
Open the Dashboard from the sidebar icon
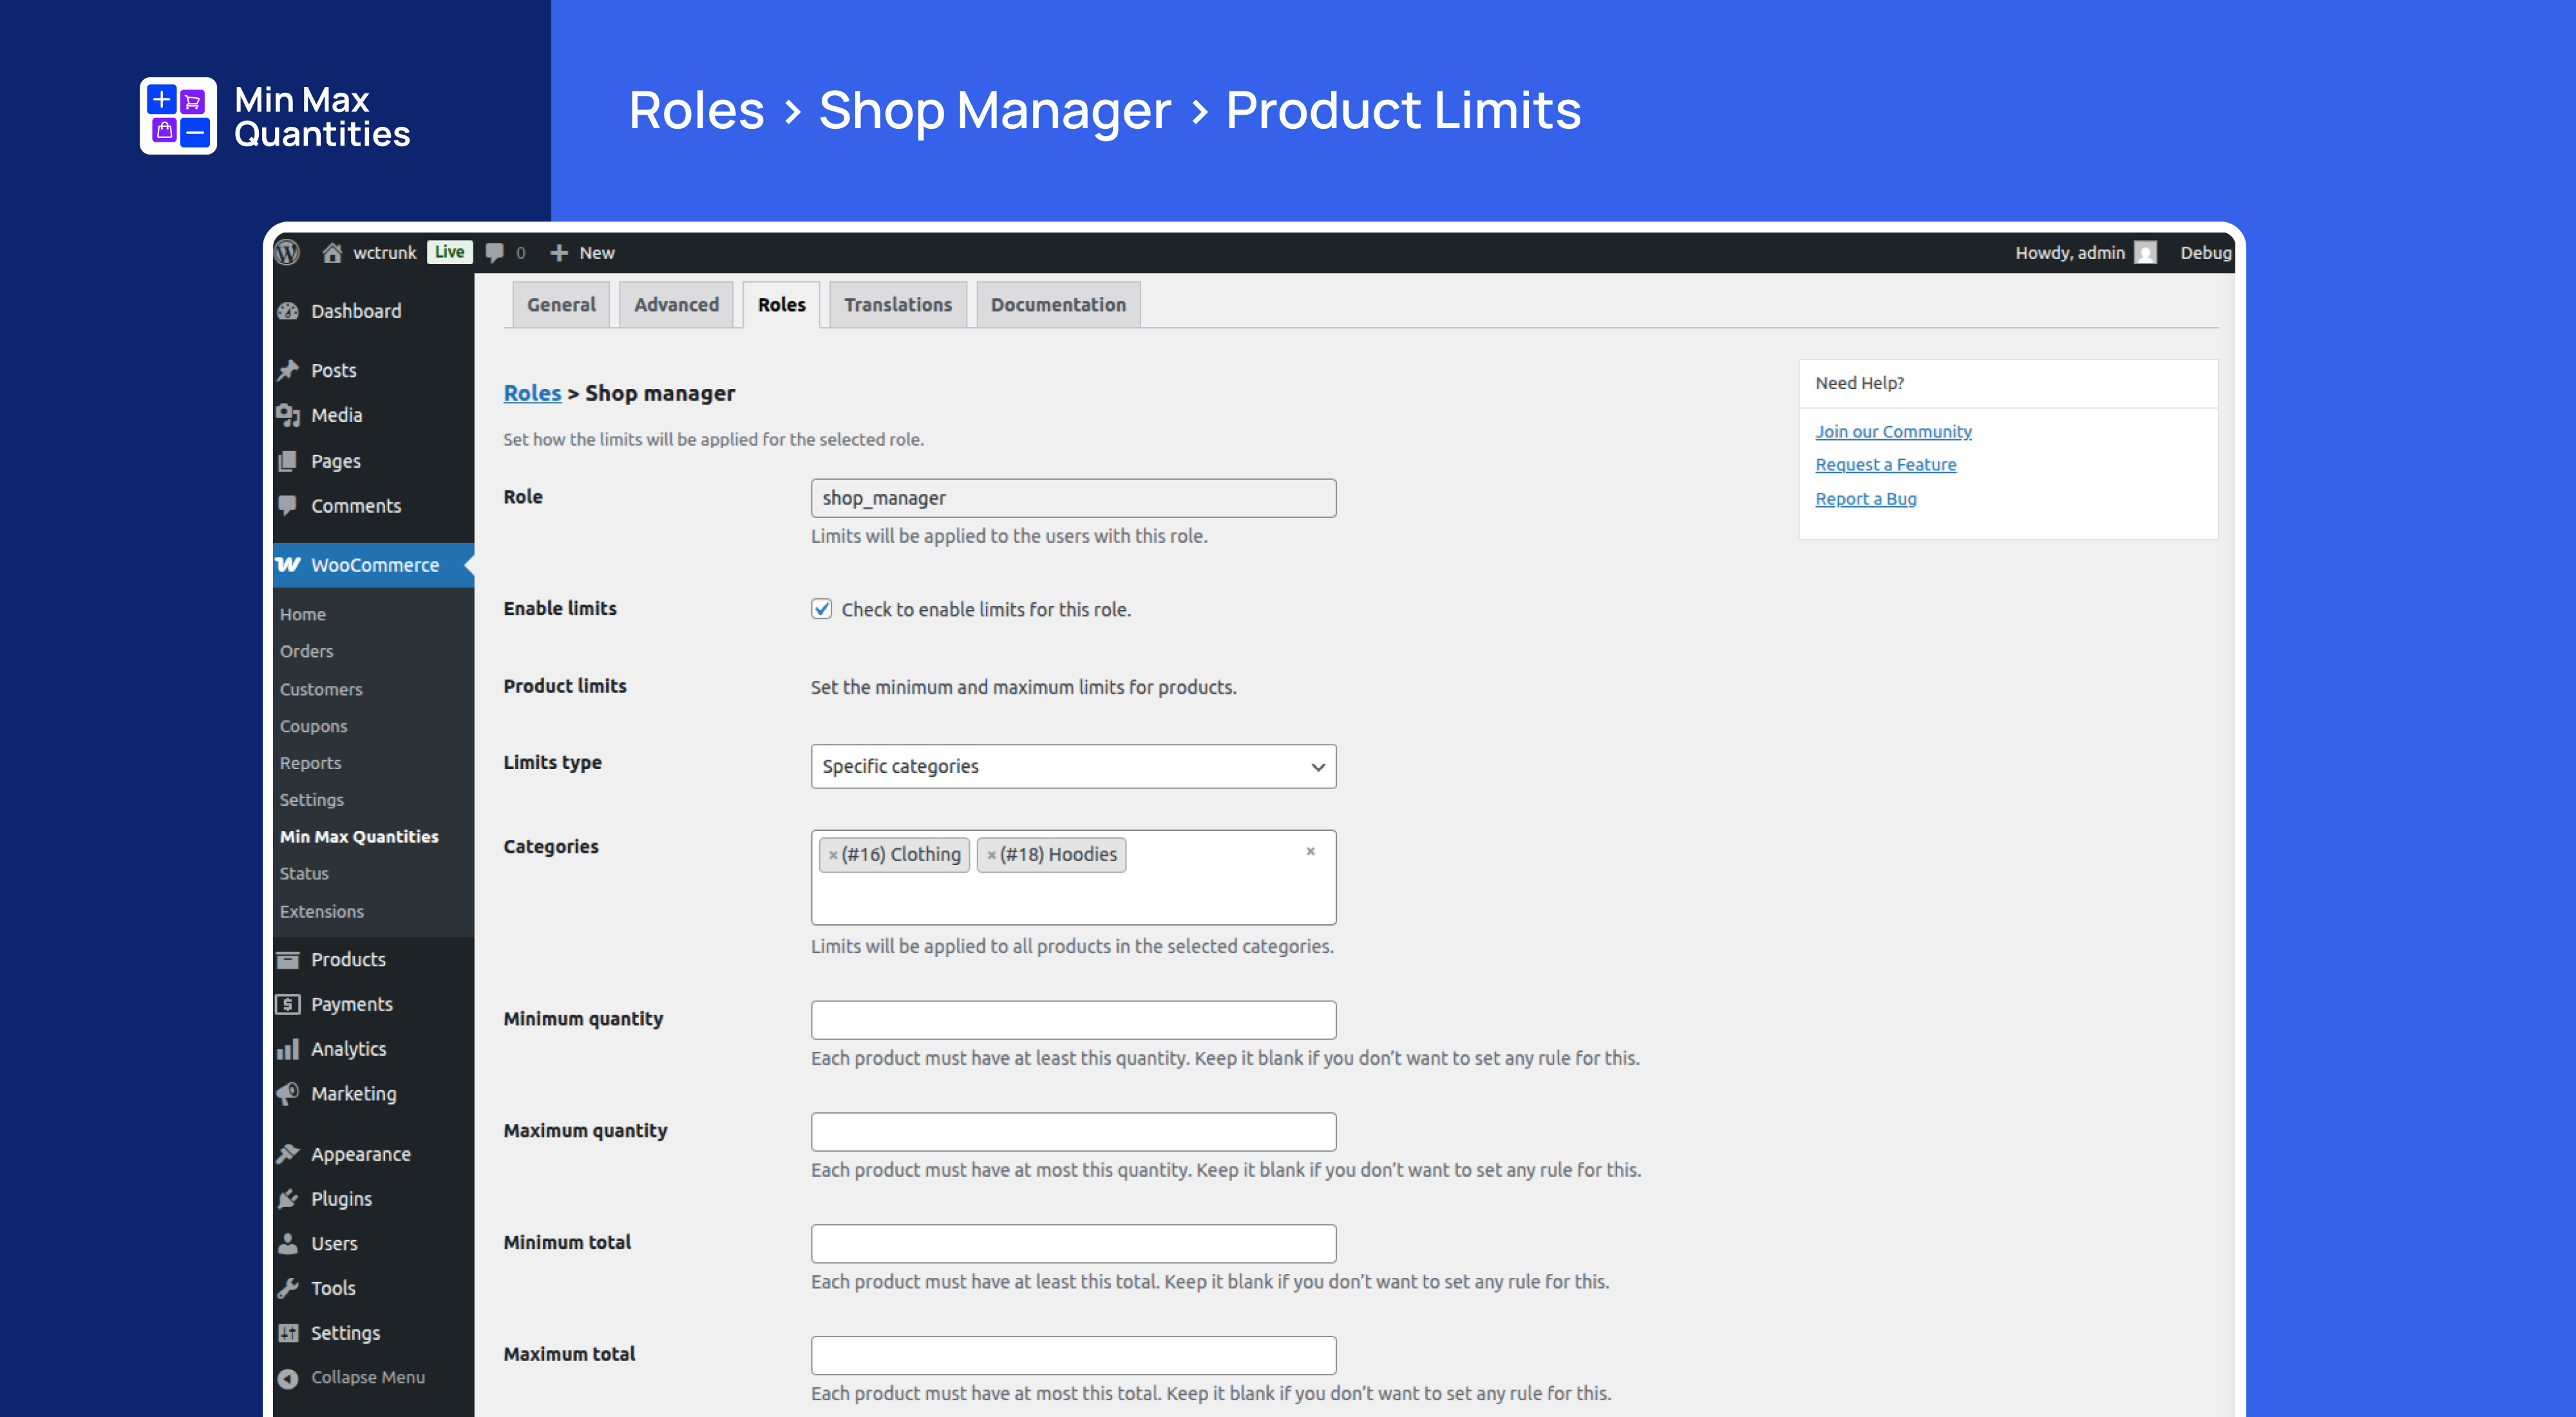click(288, 310)
